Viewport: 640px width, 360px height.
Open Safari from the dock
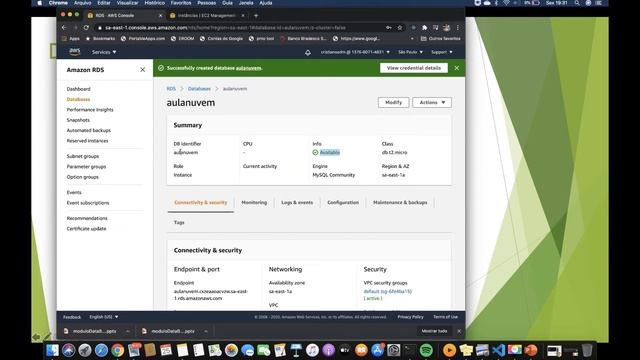coord(101,350)
